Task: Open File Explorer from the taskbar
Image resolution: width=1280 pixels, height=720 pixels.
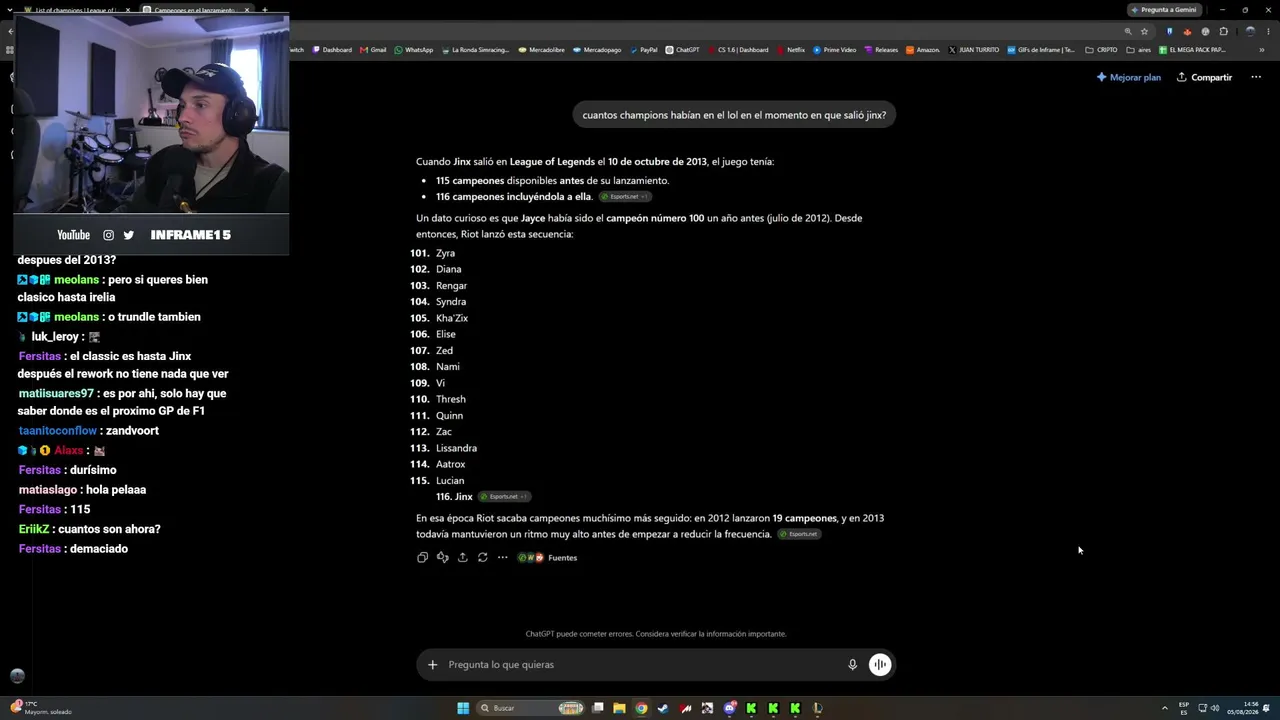Action: point(619,708)
